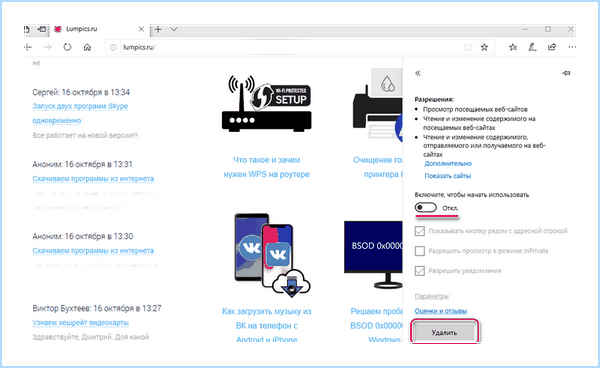Click the Показать сайты link
Image resolution: width=600 pixels, height=368 pixels.
pyautogui.click(x=448, y=176)
